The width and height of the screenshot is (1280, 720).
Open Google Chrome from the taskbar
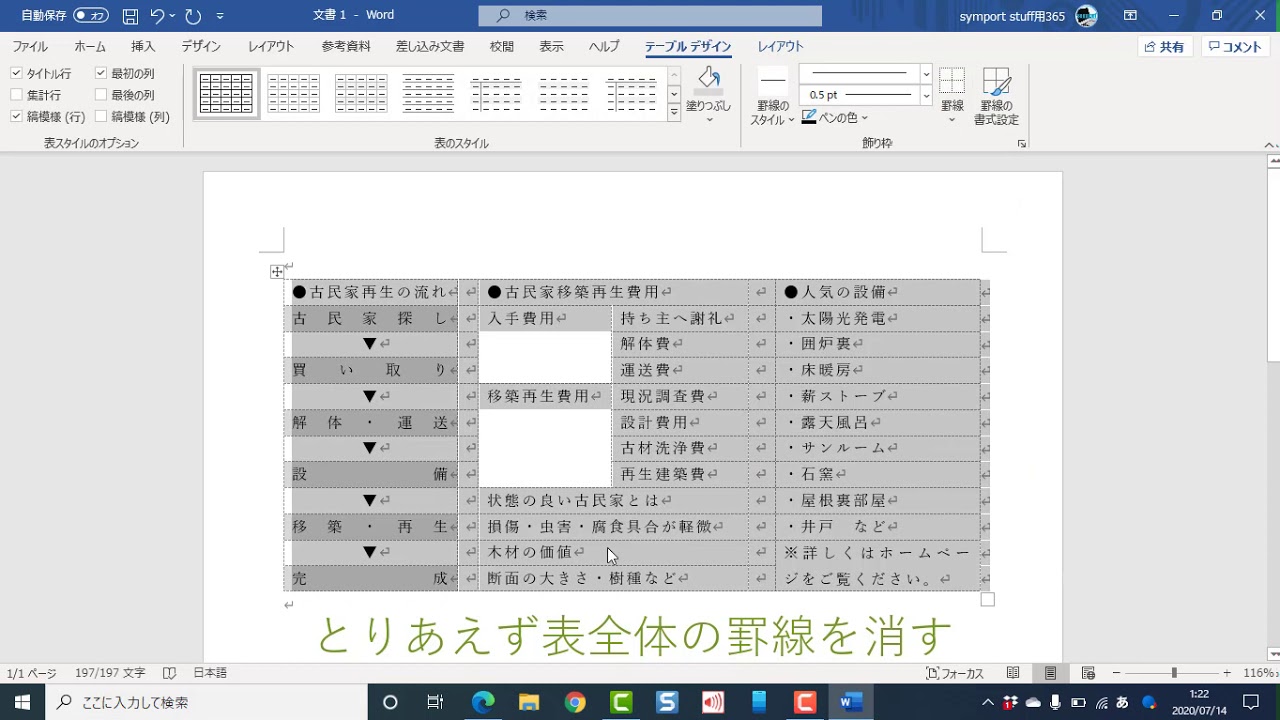coord(575,702)
